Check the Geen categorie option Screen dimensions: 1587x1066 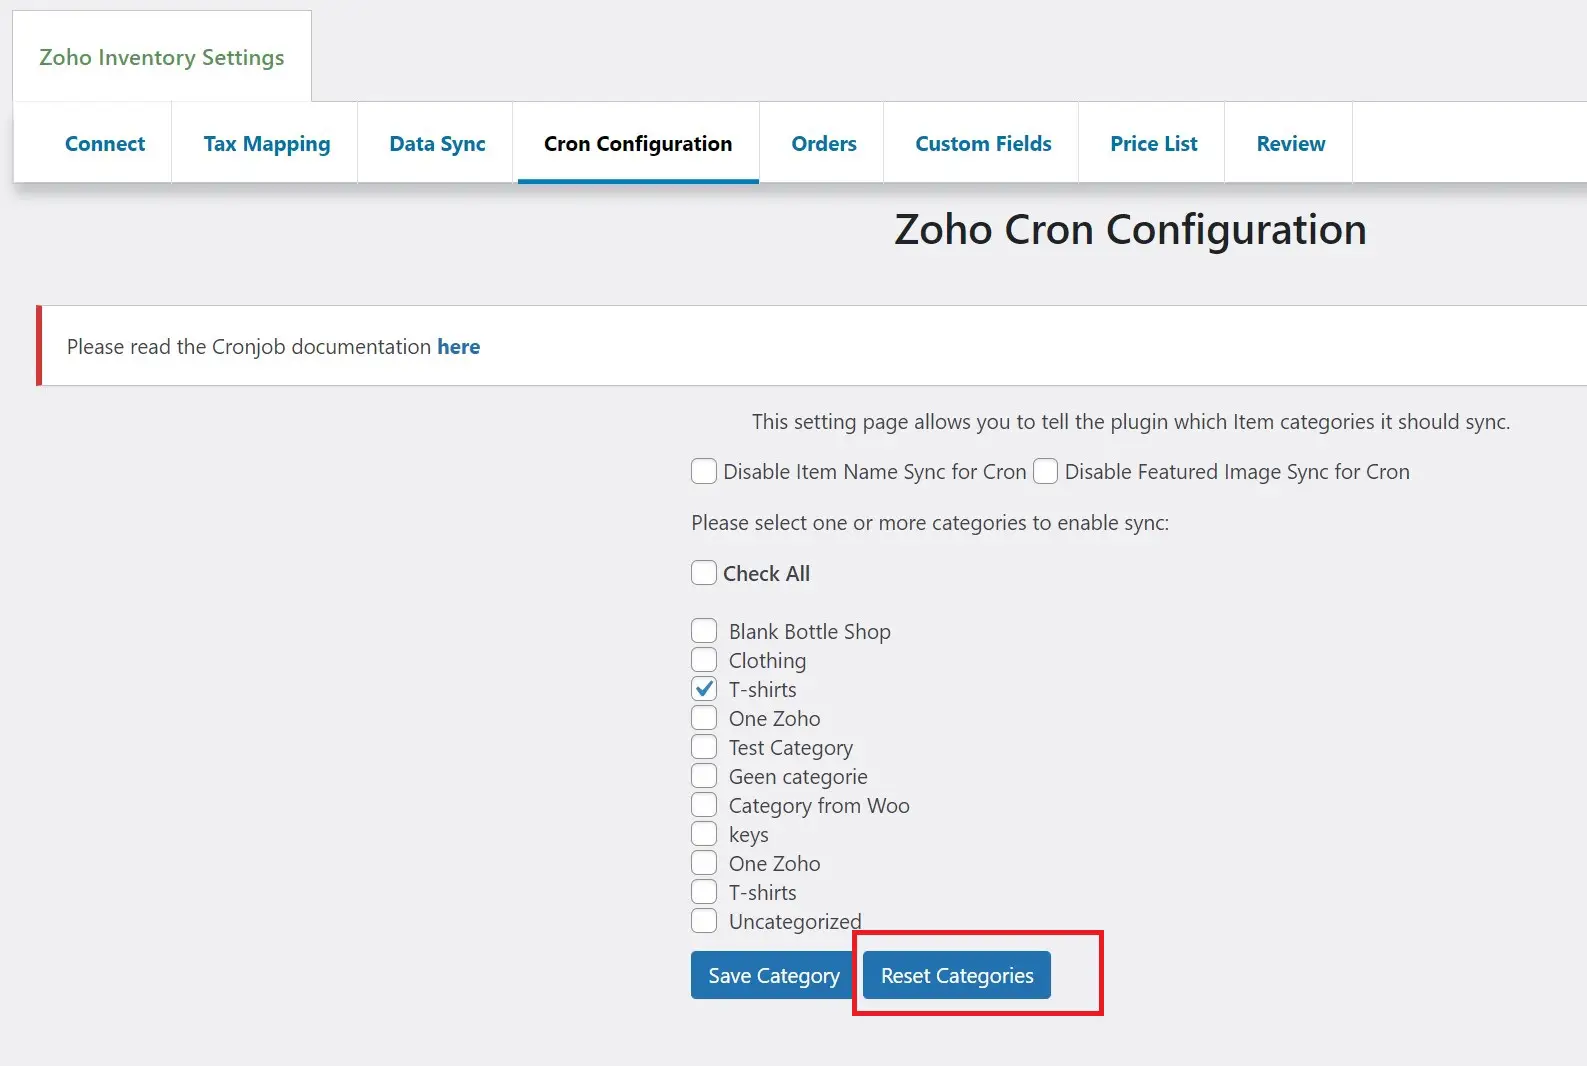[703, 775]
